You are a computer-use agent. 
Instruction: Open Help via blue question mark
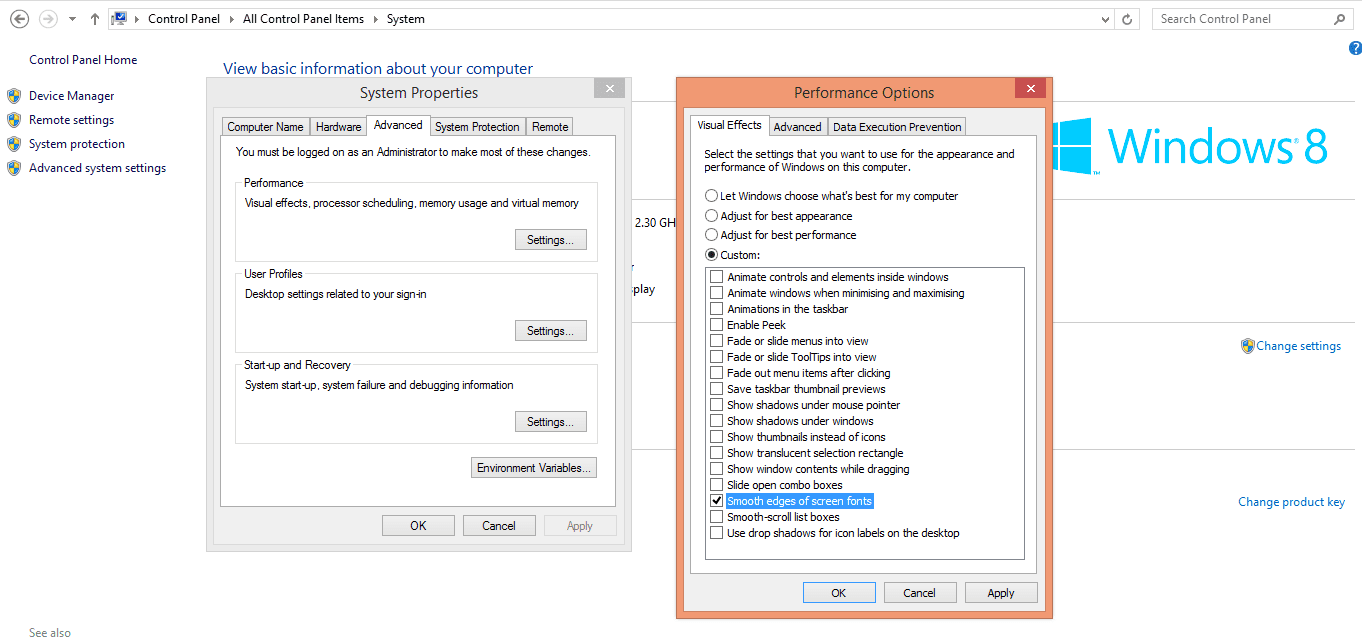coord(1355,48)
